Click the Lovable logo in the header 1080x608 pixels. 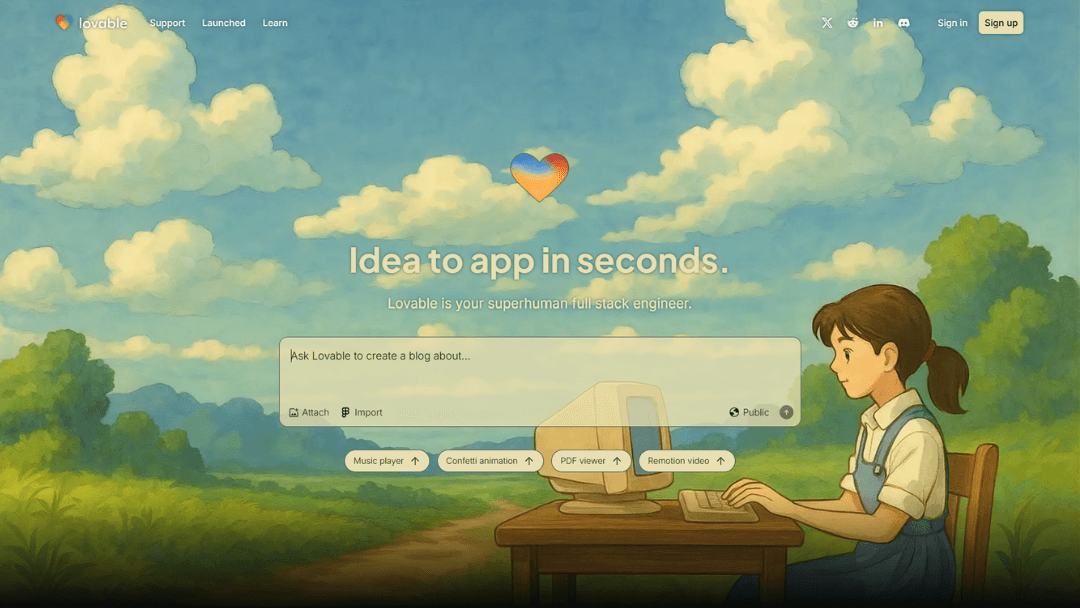(91, 22)
